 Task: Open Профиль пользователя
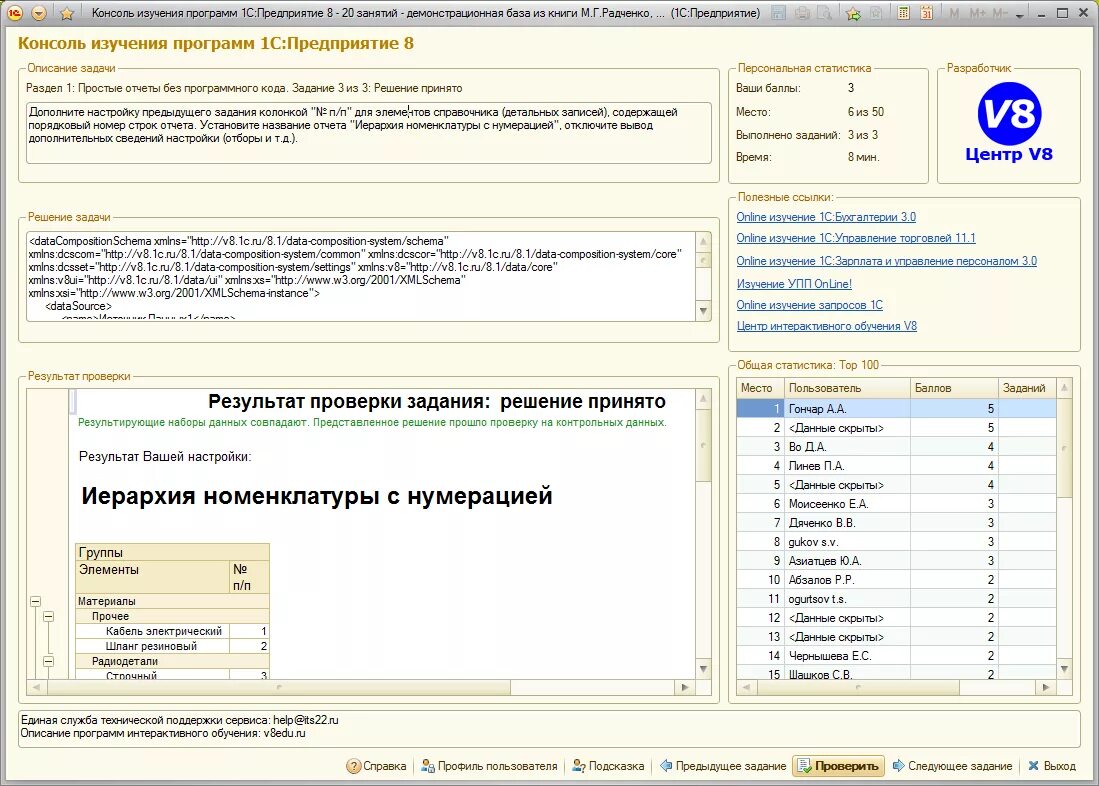coord(489,766)
